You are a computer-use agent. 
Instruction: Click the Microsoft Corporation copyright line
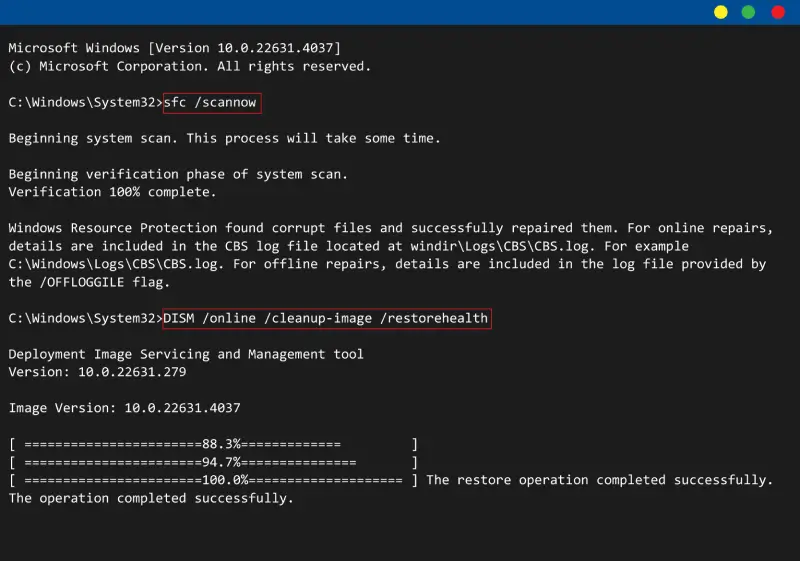(189, 66)
